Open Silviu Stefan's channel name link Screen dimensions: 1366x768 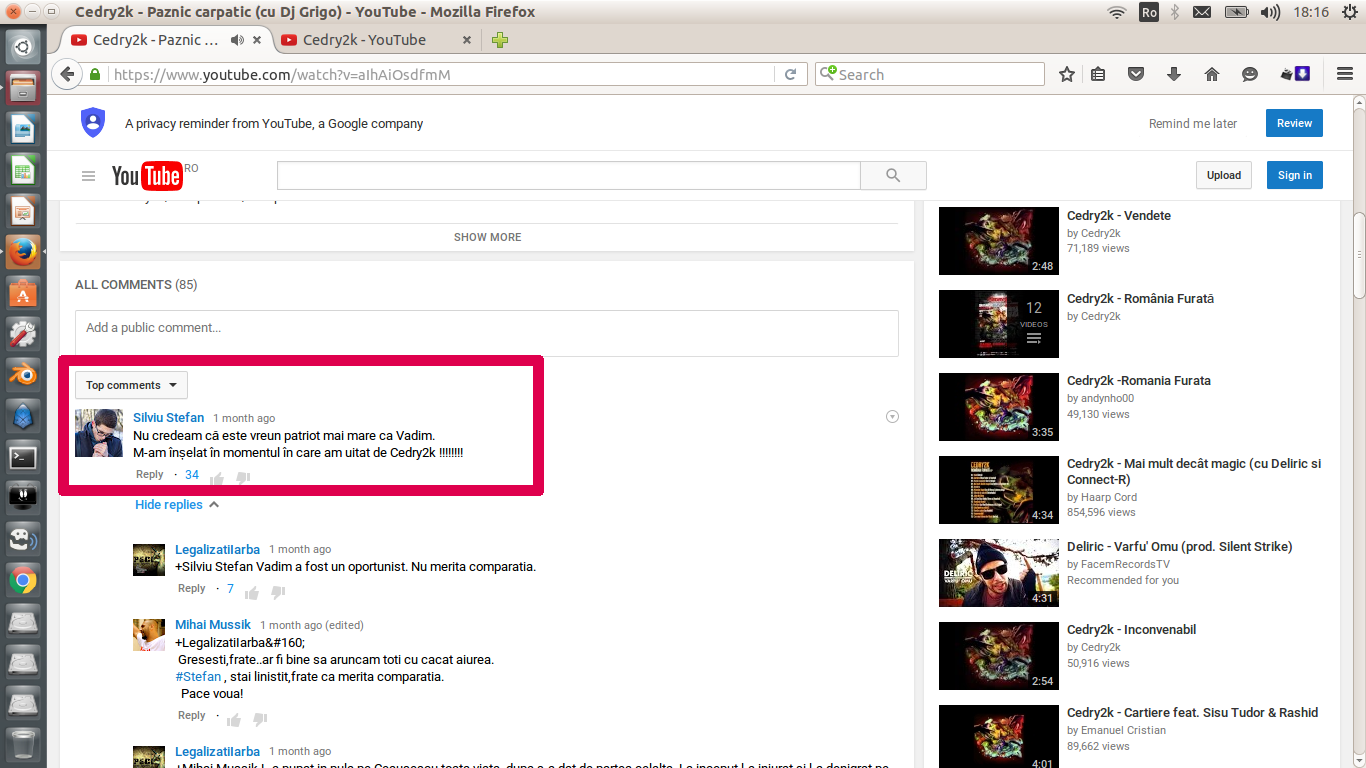click(168, 418)
